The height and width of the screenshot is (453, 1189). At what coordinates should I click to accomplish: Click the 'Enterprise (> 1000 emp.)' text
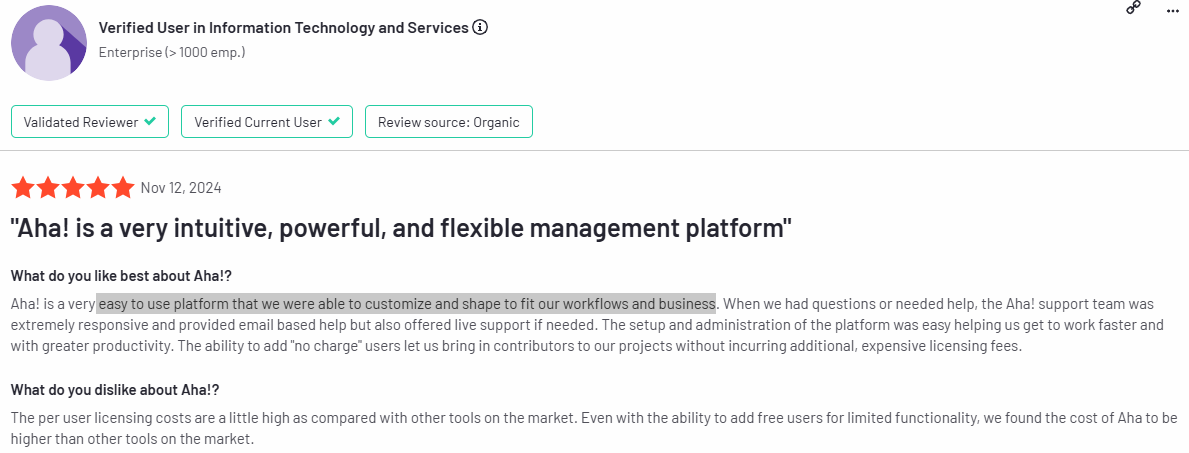pos(172,52)
